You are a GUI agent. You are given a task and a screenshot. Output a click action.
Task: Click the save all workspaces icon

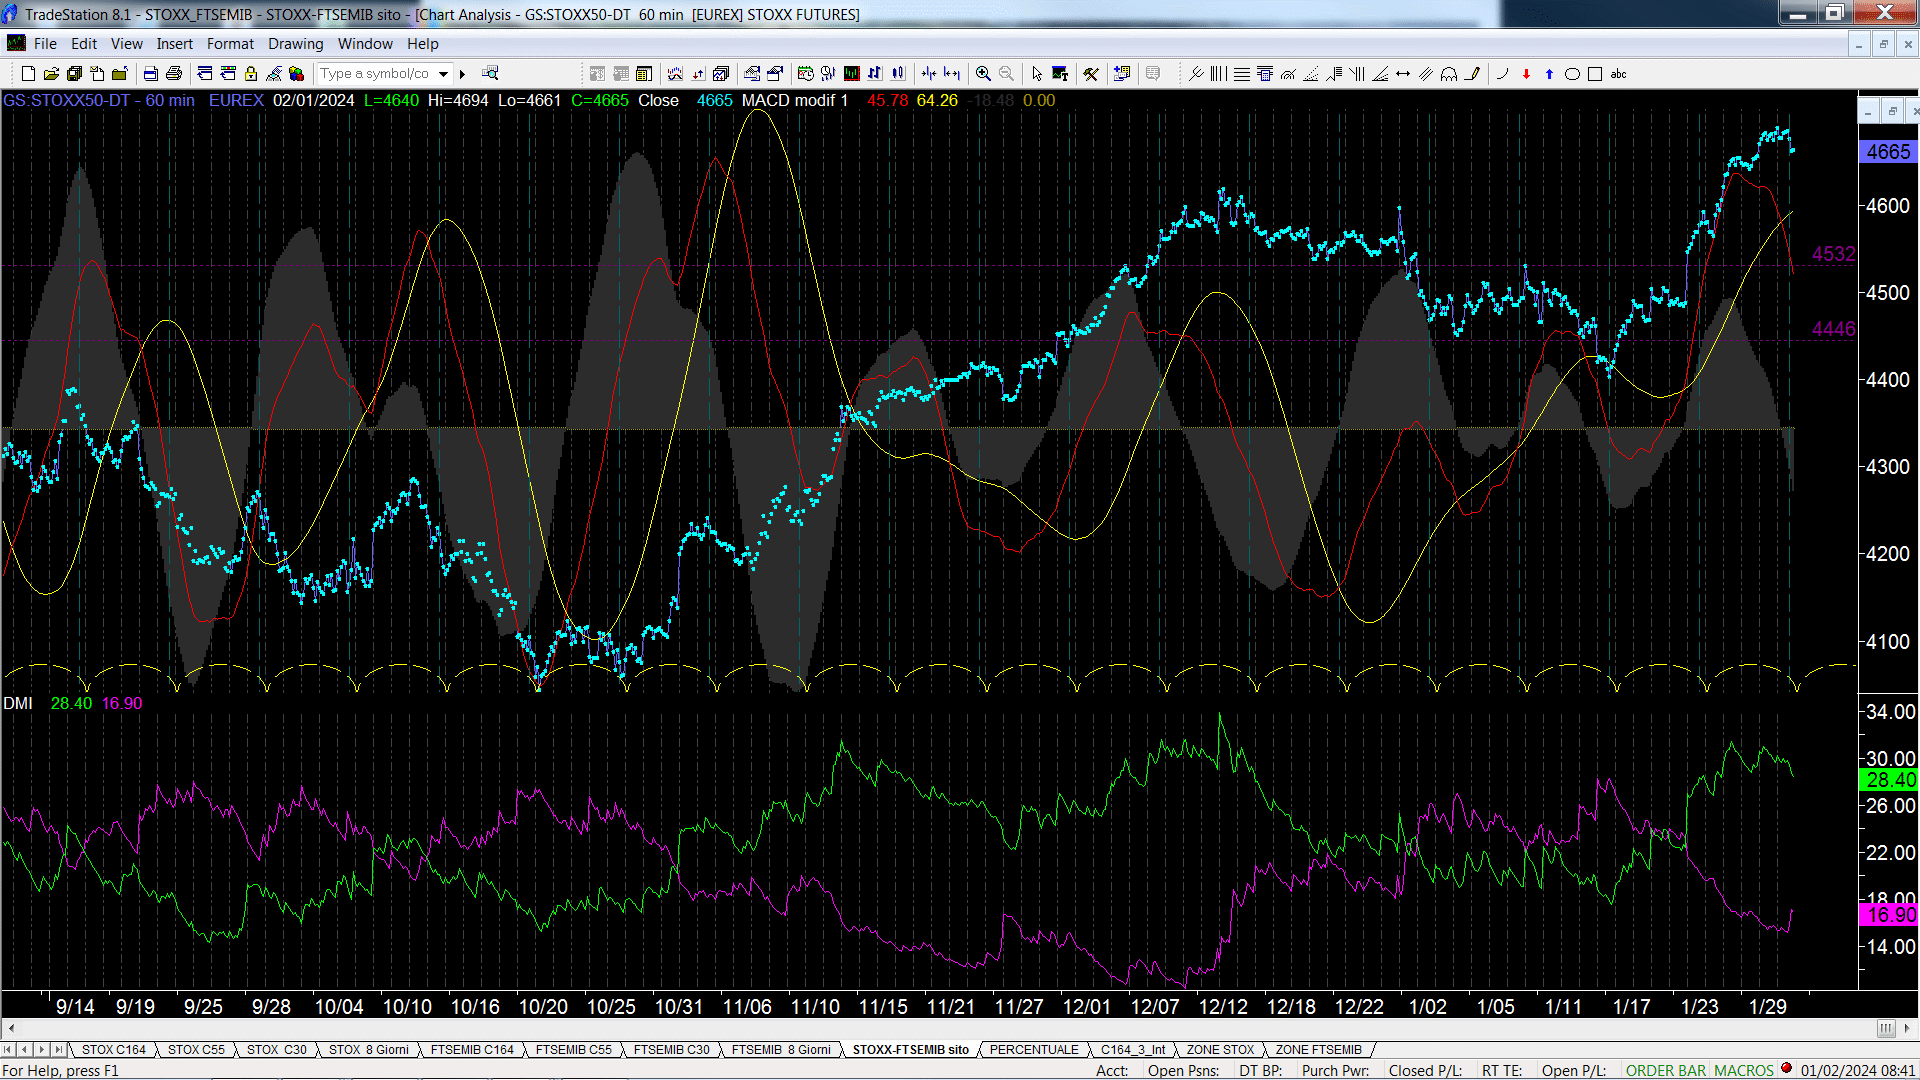click(74, 74)
